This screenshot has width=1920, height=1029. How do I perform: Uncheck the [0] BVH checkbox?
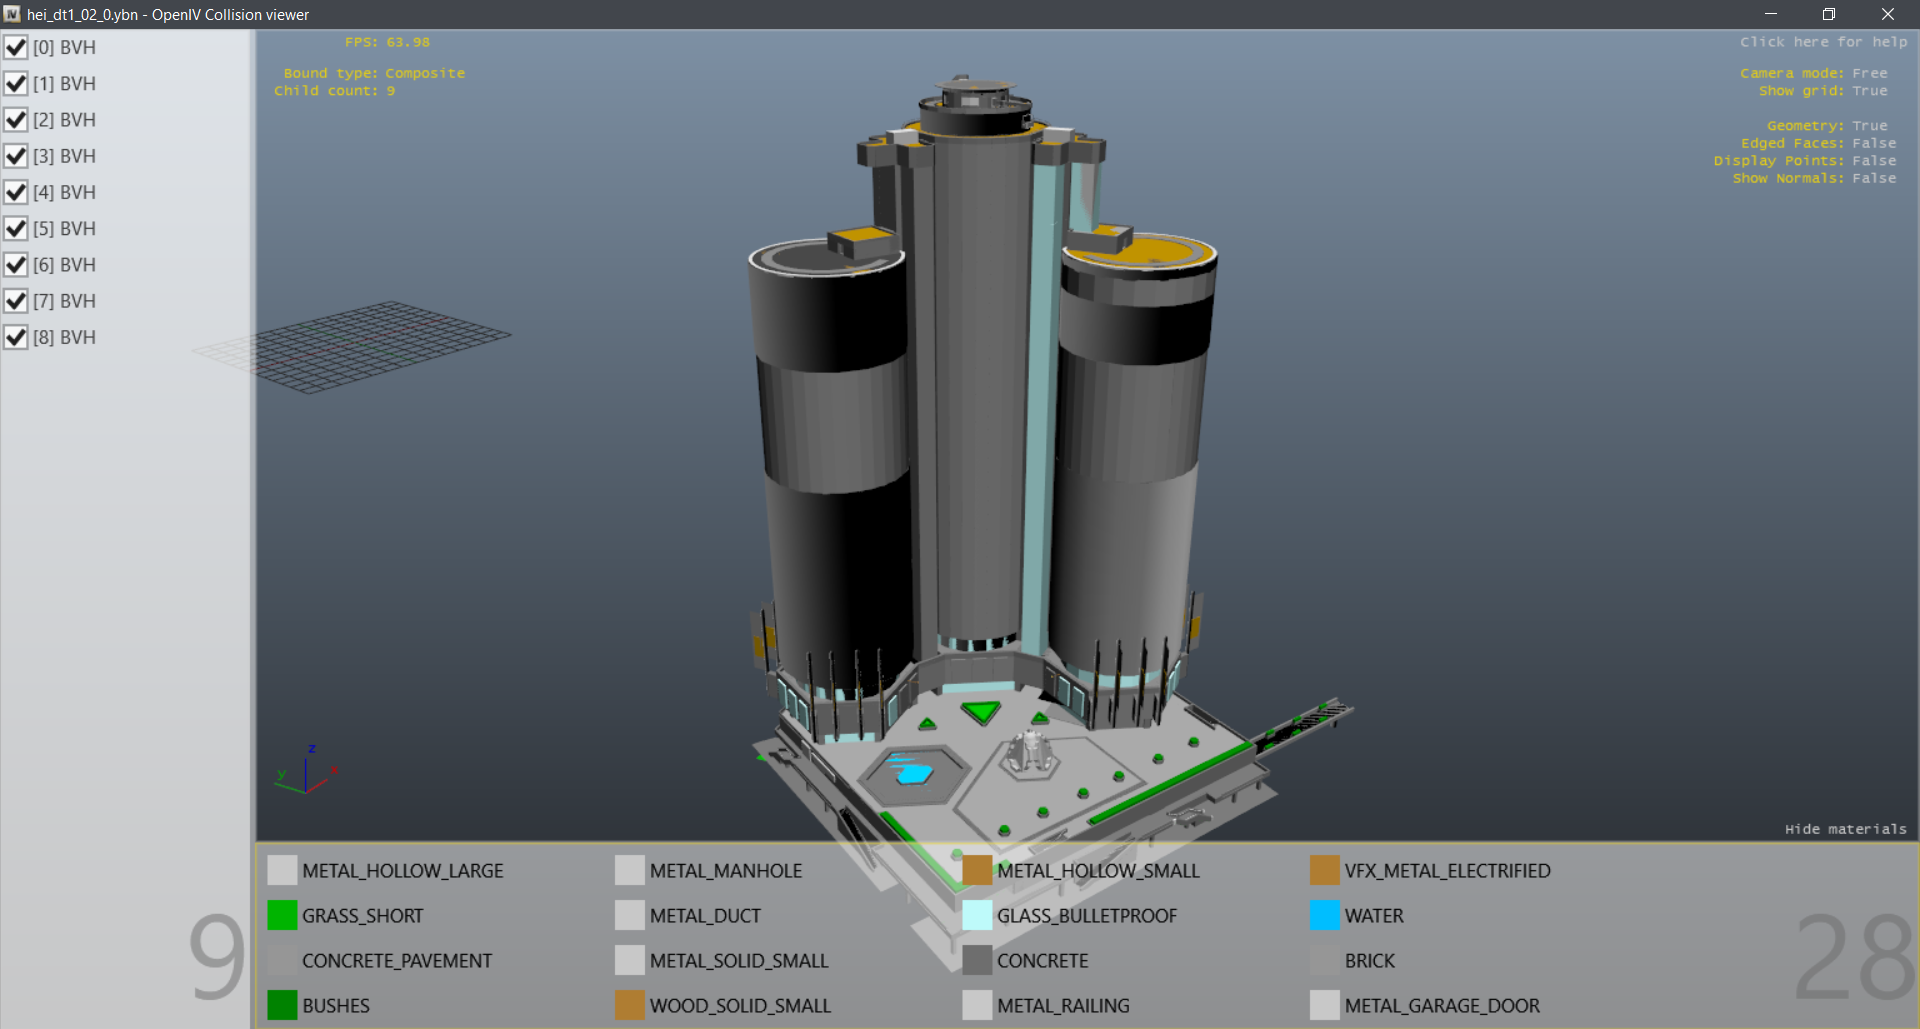pyautogui.click(x=16, y=47)
